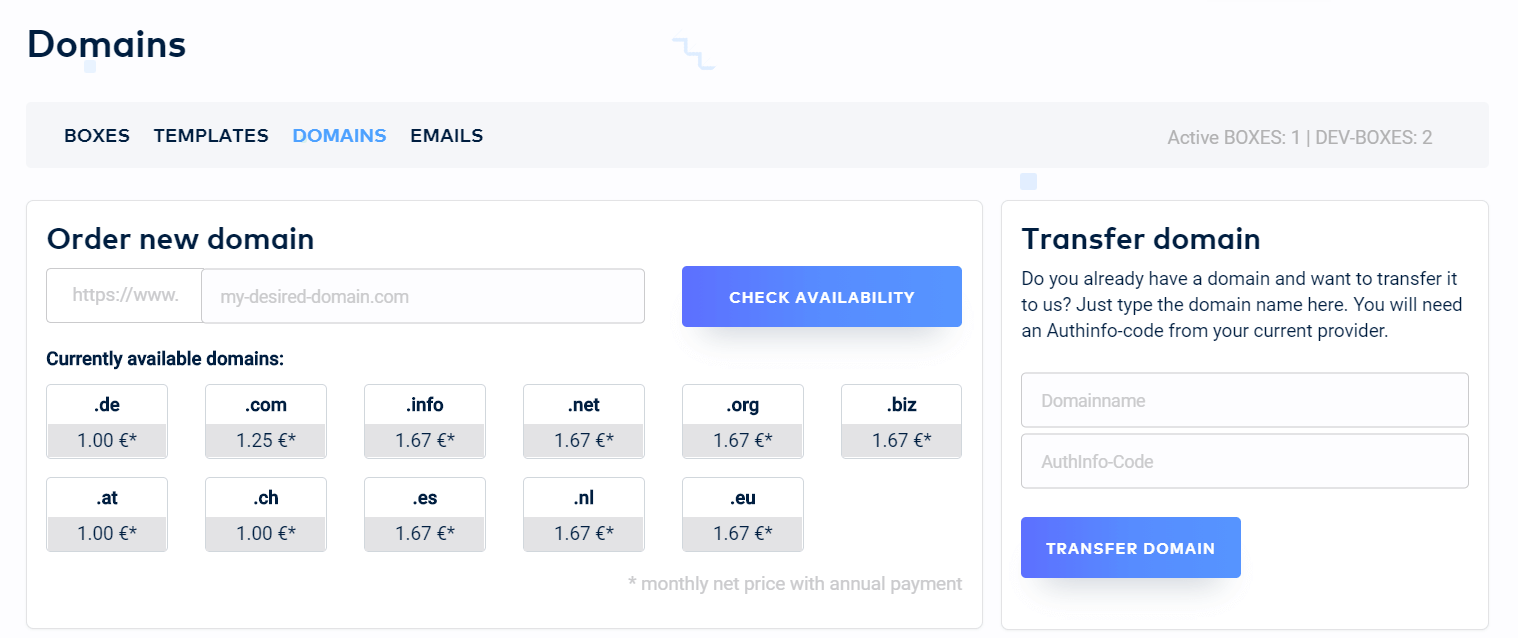Choose the .ch domain tile

266,514
